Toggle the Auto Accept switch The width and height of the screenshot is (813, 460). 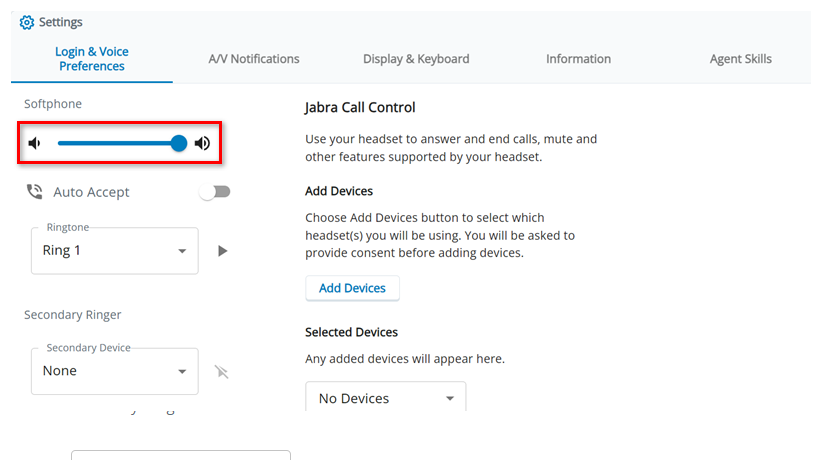[x=215, y=192]
